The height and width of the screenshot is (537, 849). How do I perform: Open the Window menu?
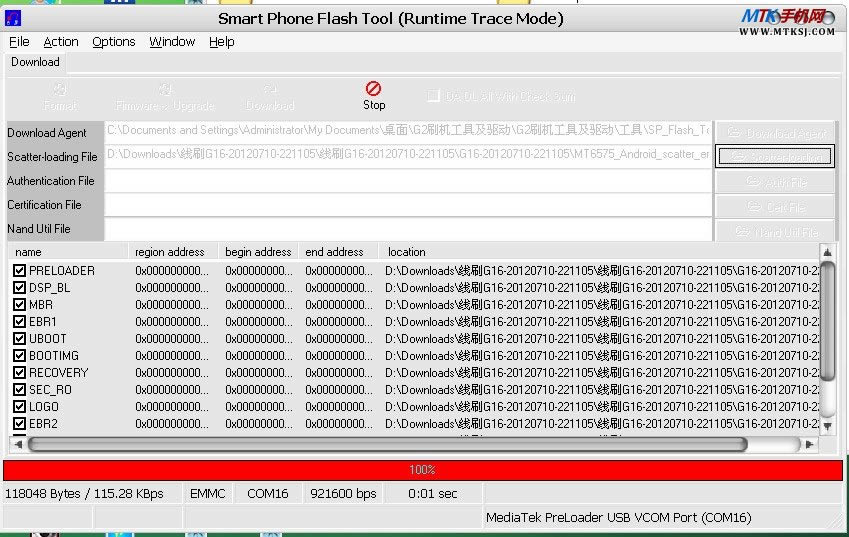click(172, 42)
